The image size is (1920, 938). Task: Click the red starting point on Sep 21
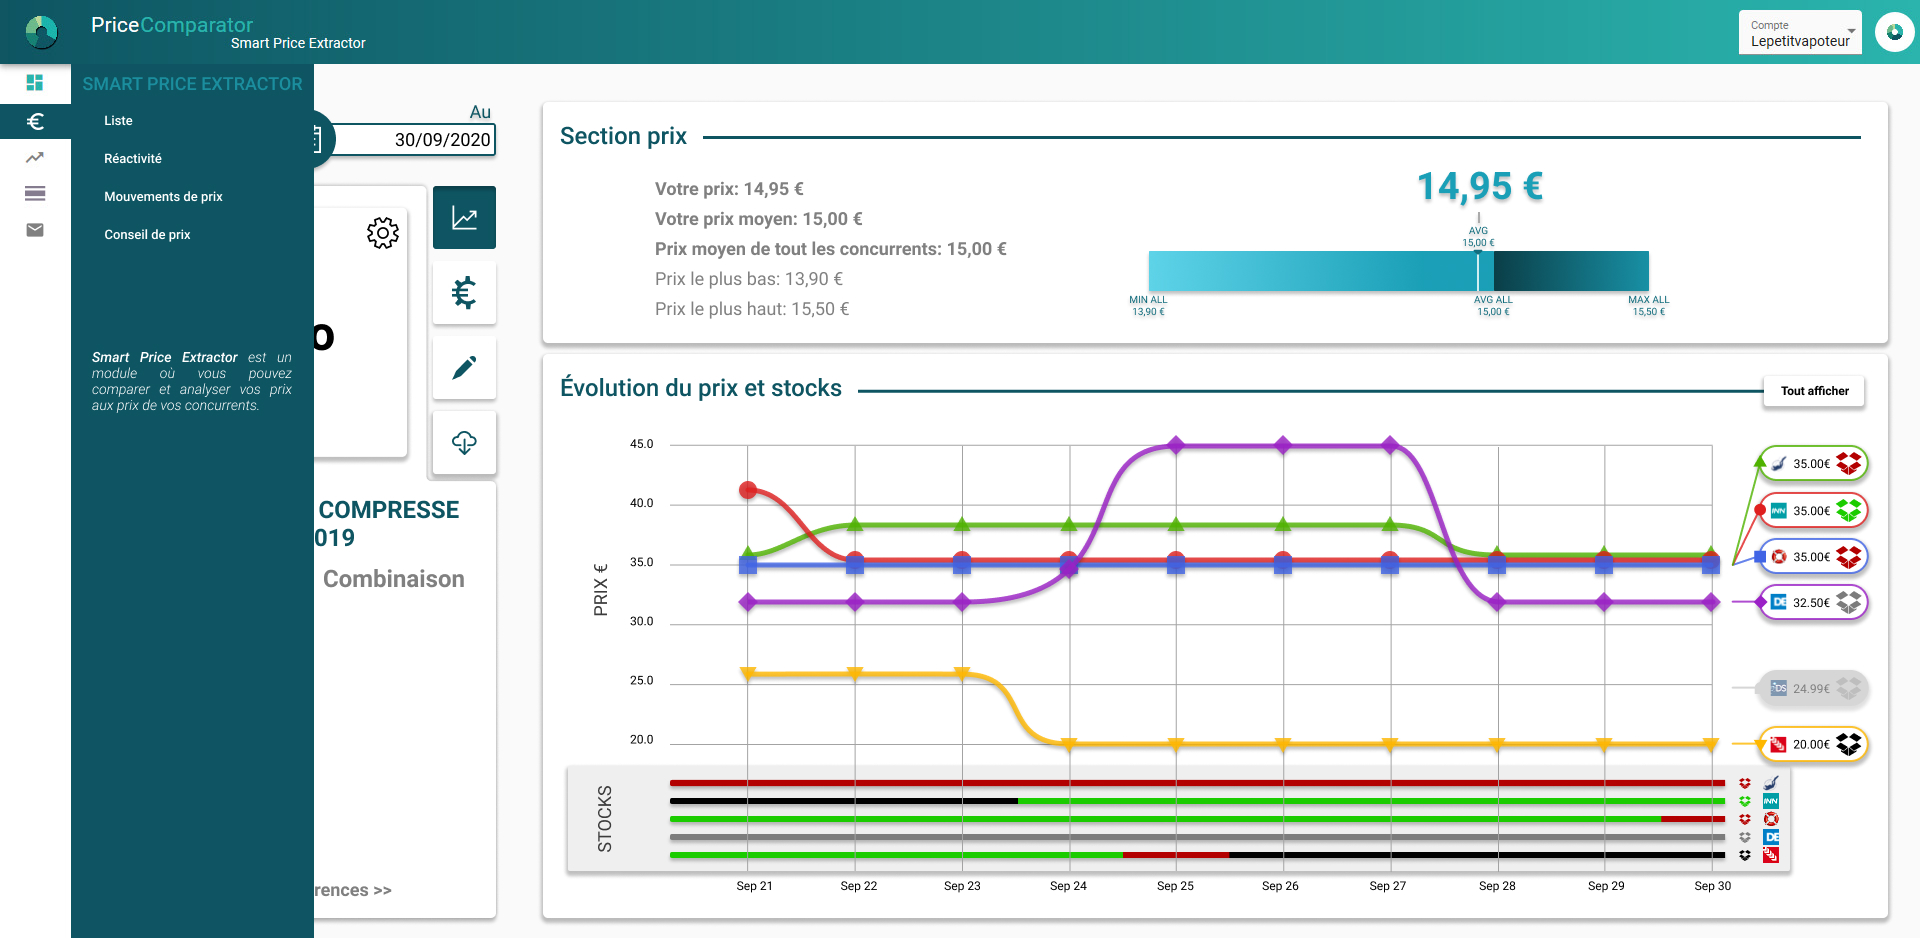[x=748, y=490]
